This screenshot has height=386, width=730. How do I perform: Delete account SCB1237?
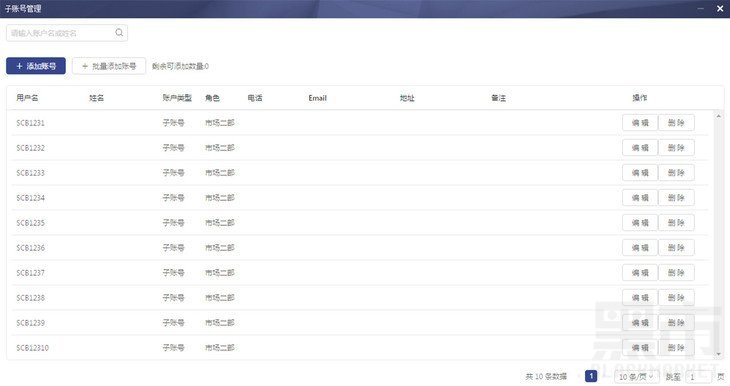pyautogui.click(x=676, y=273)
